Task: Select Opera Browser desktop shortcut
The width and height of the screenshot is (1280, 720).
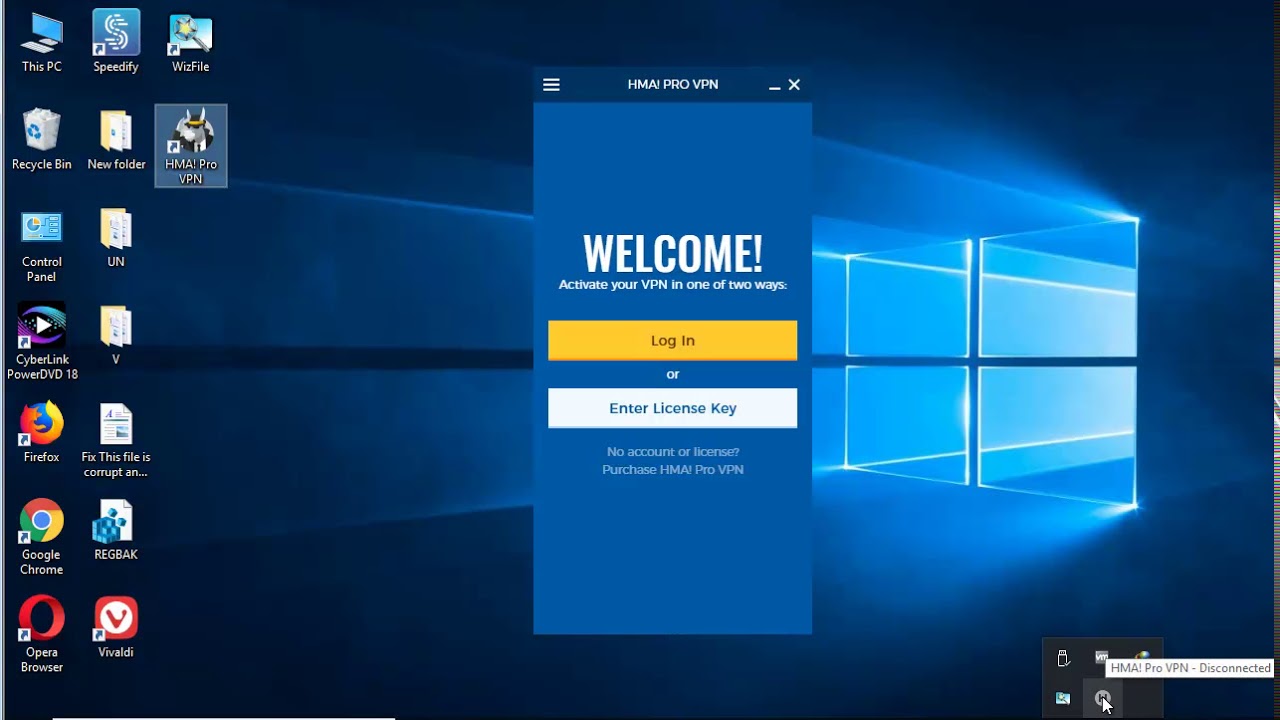Action: [41, 634]
